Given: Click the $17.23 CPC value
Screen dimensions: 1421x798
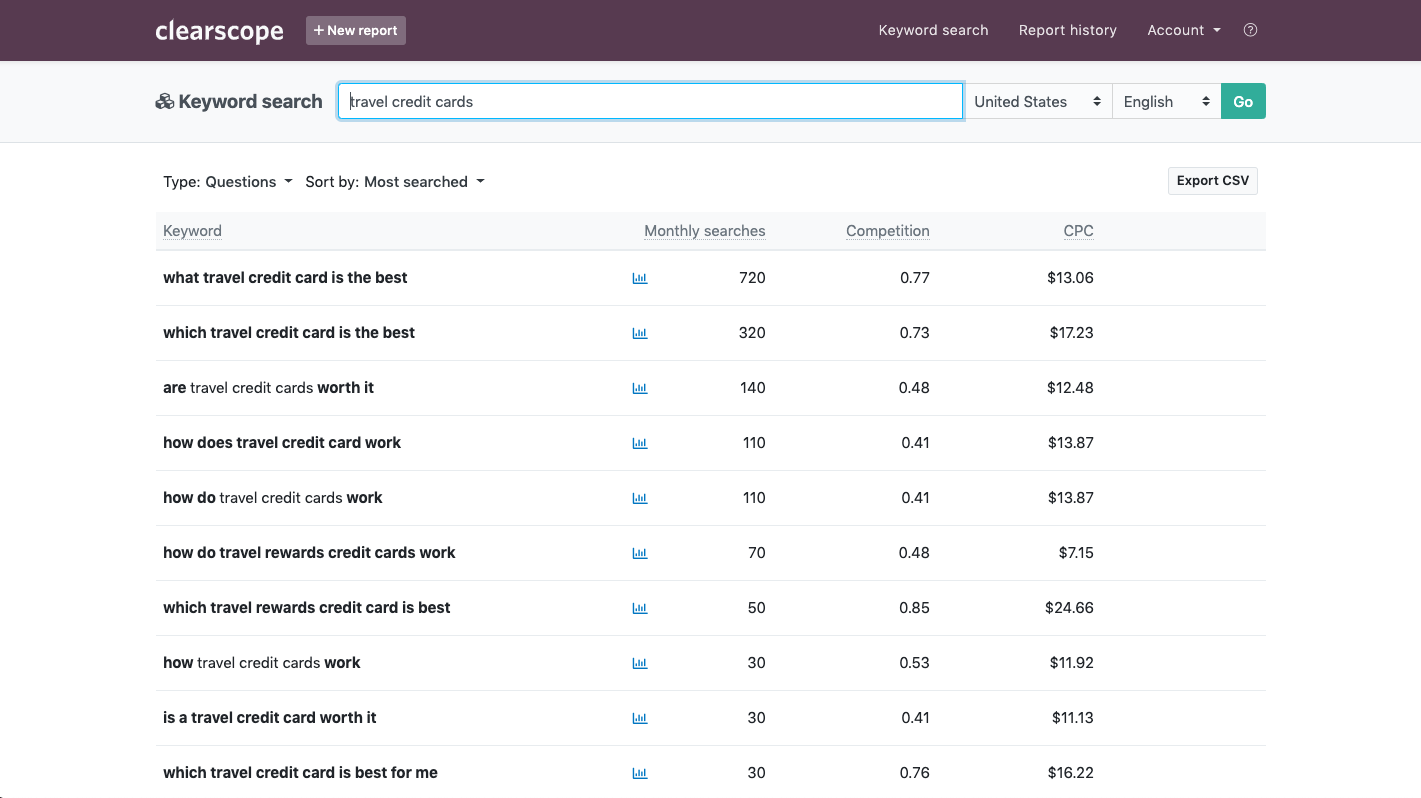Looking at the screenshot, I should pyautogui.click(x=1071, y=333).
